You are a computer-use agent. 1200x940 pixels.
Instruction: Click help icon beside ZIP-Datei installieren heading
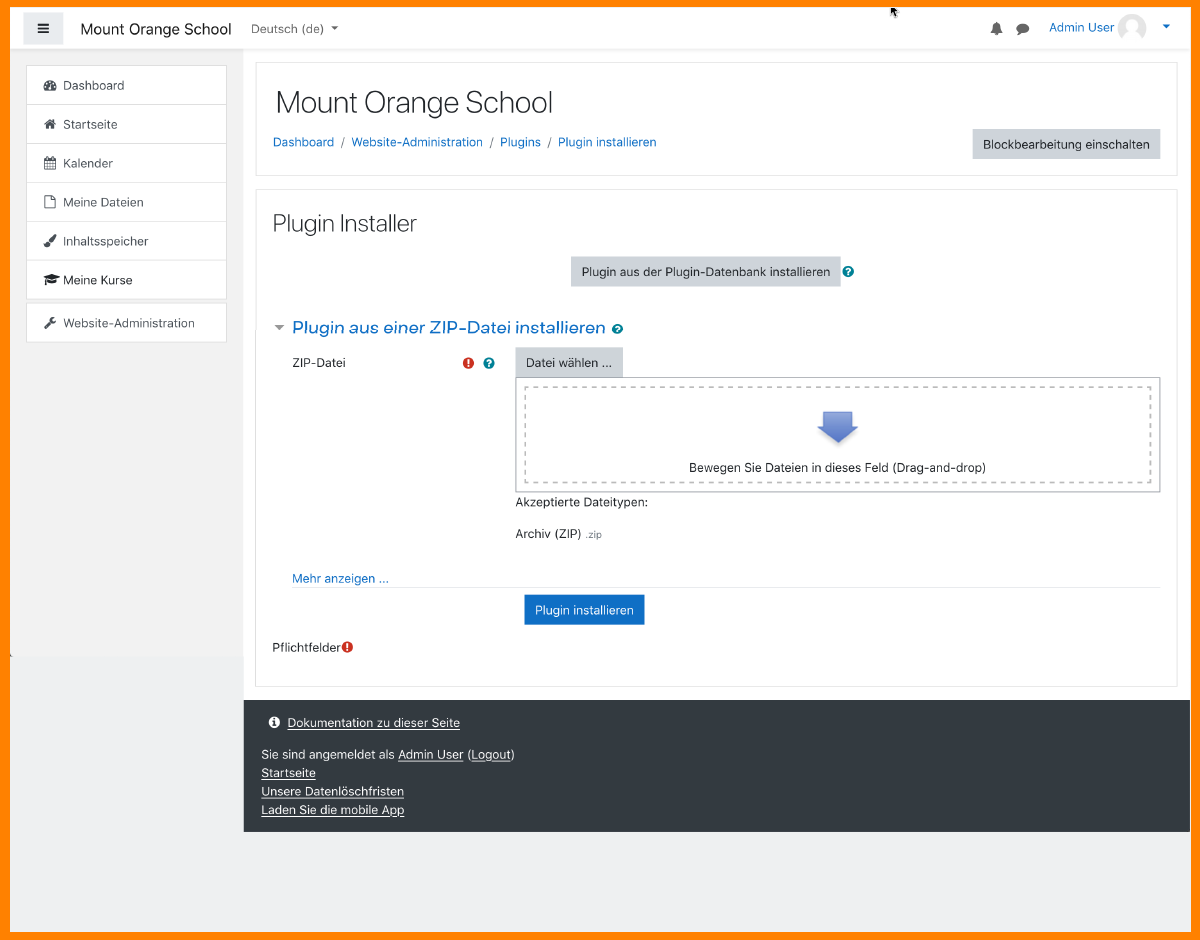click(x=617, y=329)
